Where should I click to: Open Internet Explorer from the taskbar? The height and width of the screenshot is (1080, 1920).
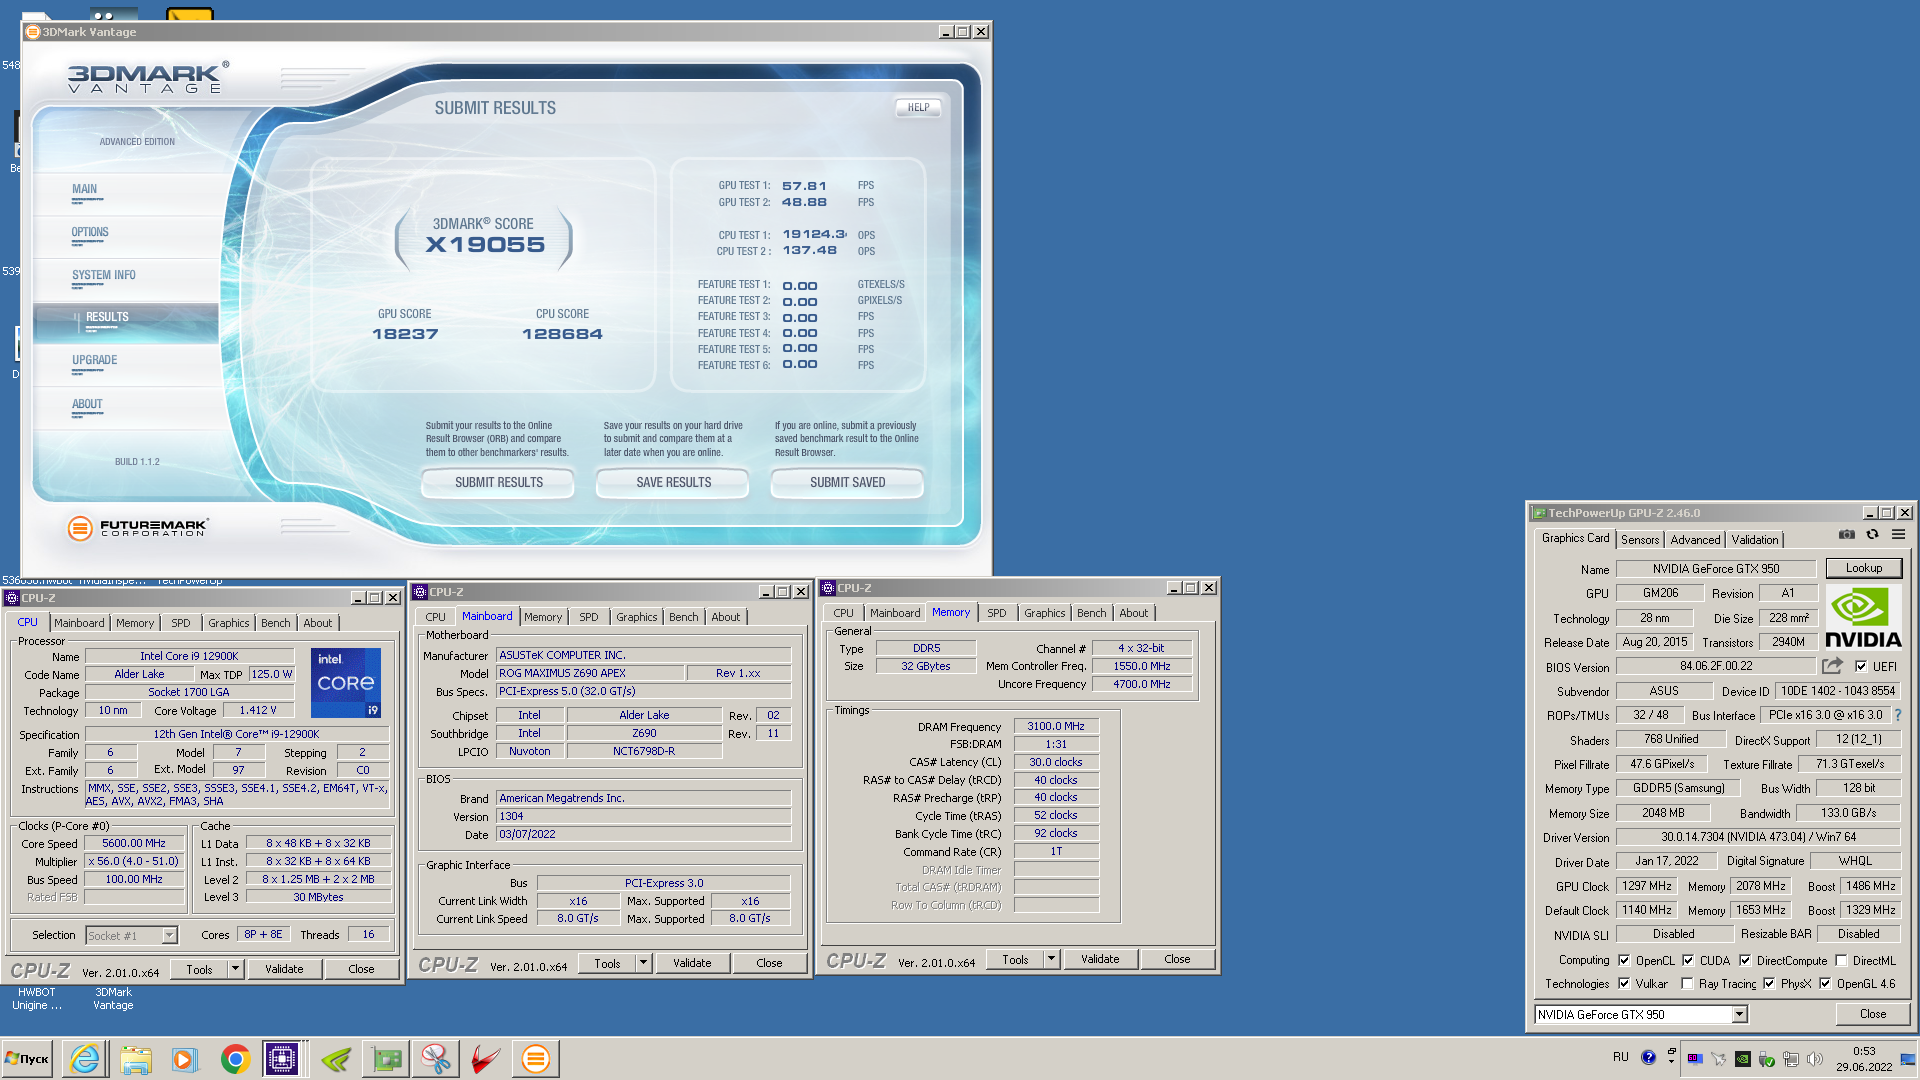click(x=85, y=1059)
